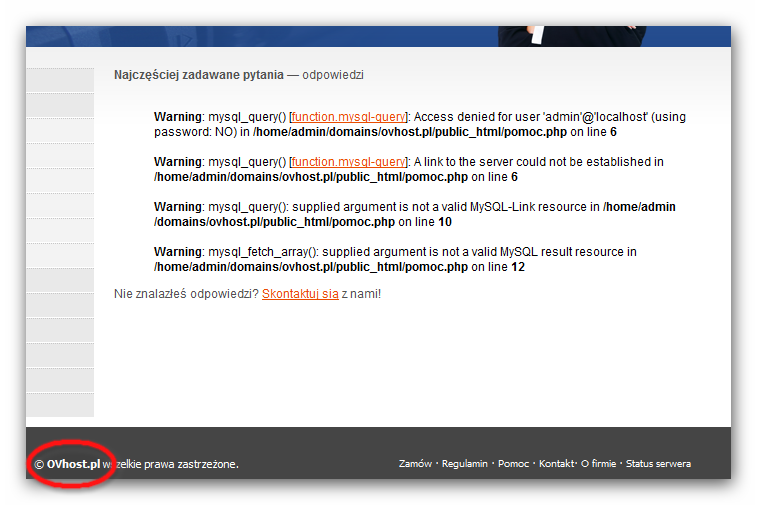
Task: Click the Najczęściej zadawane pytania heading
Action: pyautogui.click(x=198, y=75)
